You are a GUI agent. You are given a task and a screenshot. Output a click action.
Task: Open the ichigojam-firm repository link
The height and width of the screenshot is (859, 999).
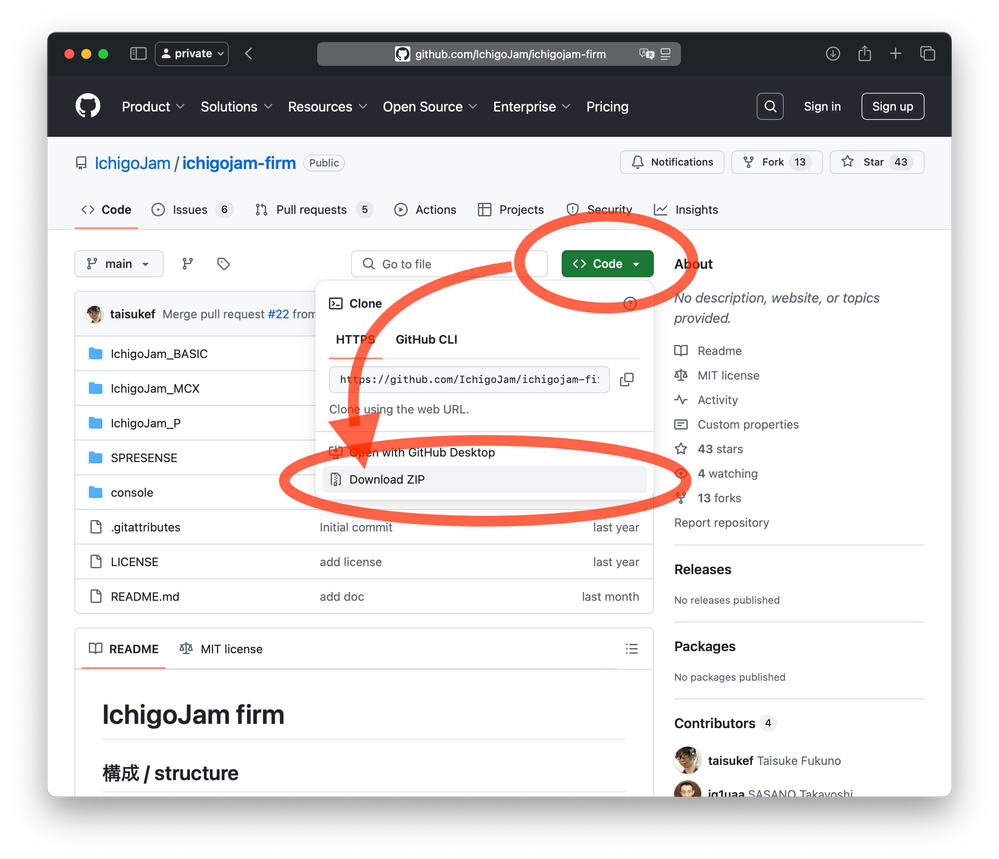click(239, 163)
